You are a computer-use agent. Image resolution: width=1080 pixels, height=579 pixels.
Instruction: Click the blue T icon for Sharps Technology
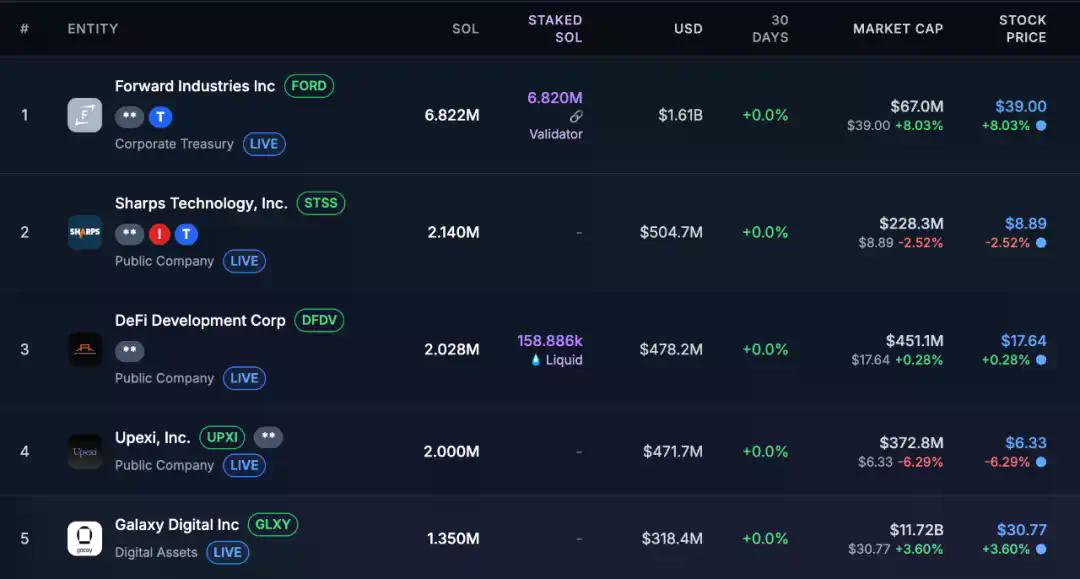pos(186,234)
